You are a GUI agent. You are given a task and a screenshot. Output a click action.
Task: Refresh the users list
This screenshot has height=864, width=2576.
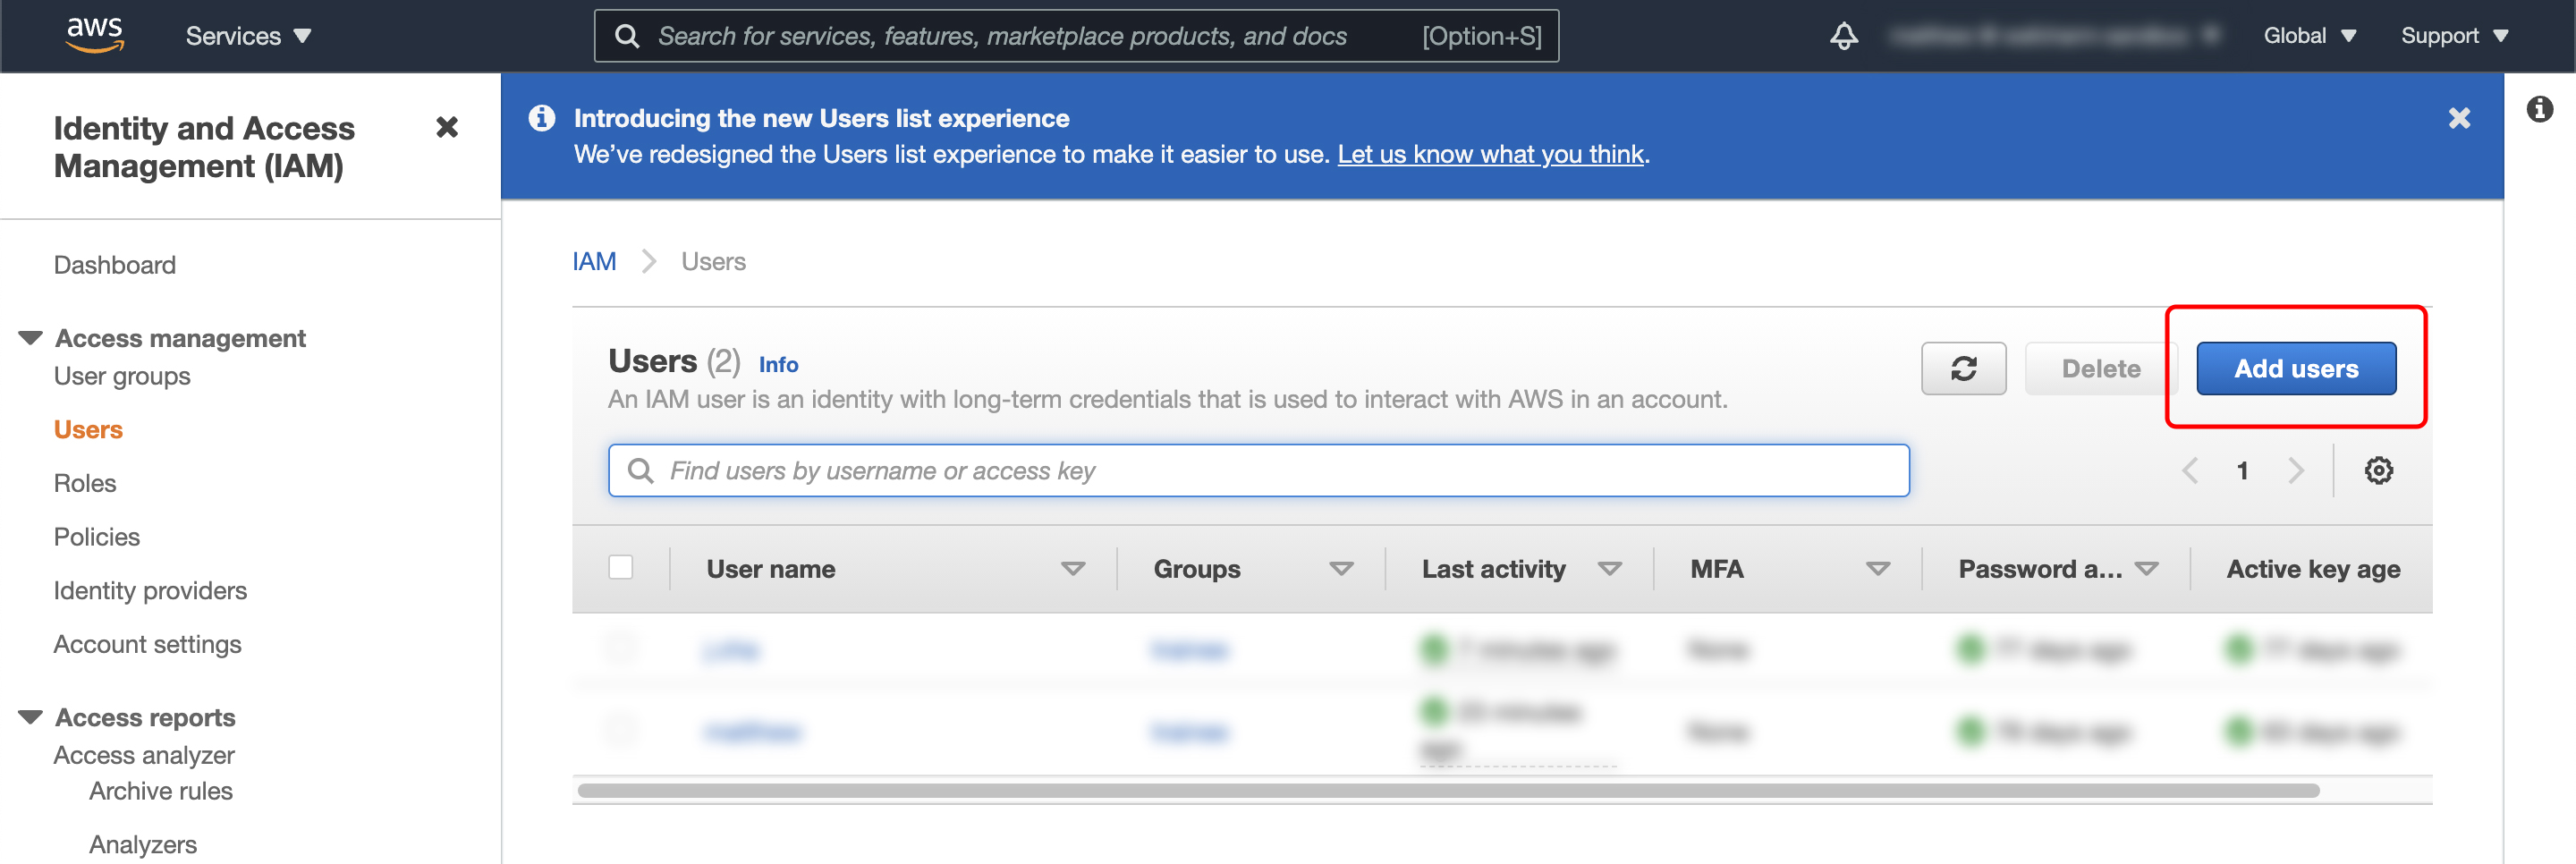1963,368
